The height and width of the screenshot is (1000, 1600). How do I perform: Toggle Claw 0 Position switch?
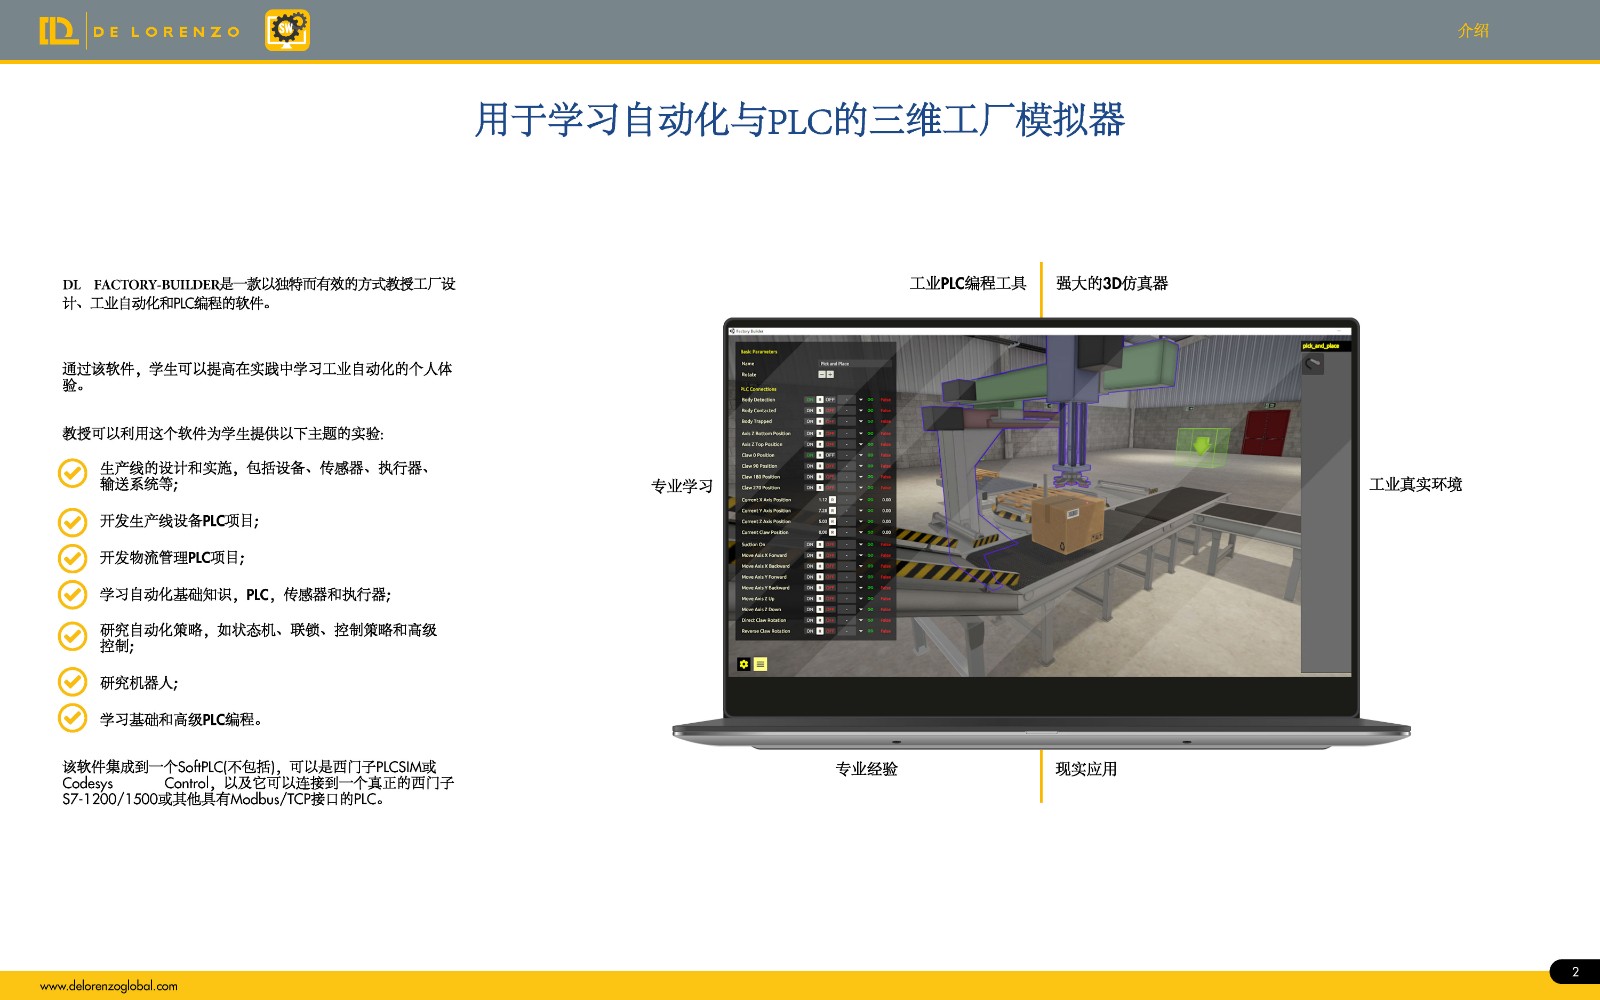click(x=820, y=455)
